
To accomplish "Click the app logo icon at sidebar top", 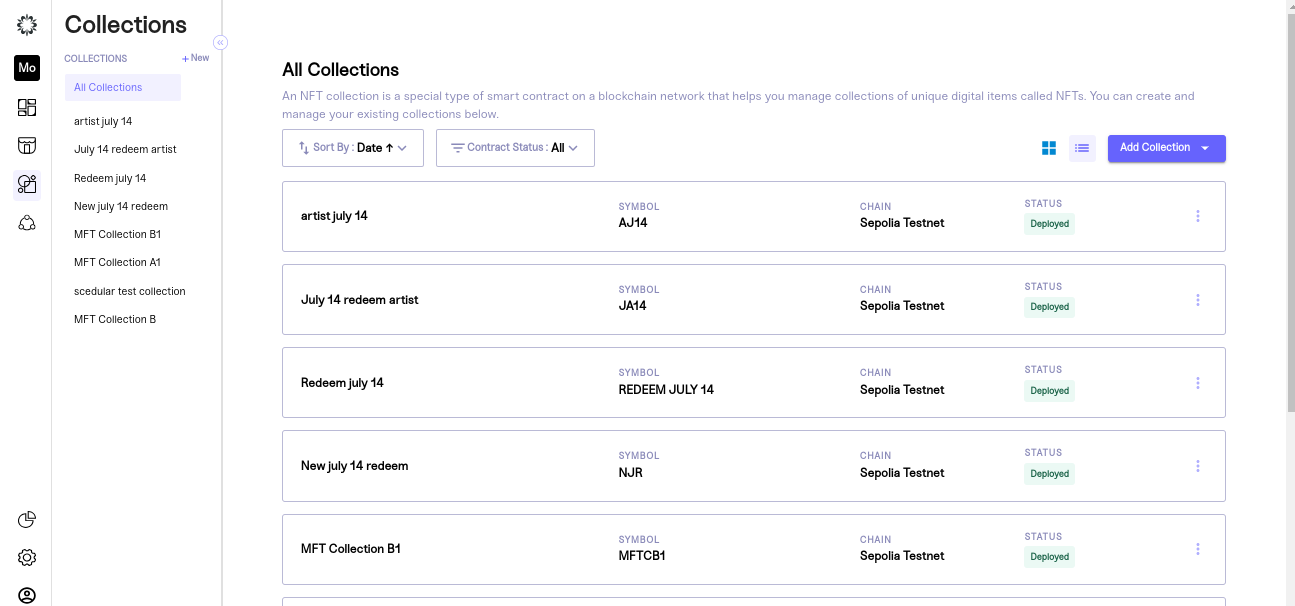I will click(27, 25).
